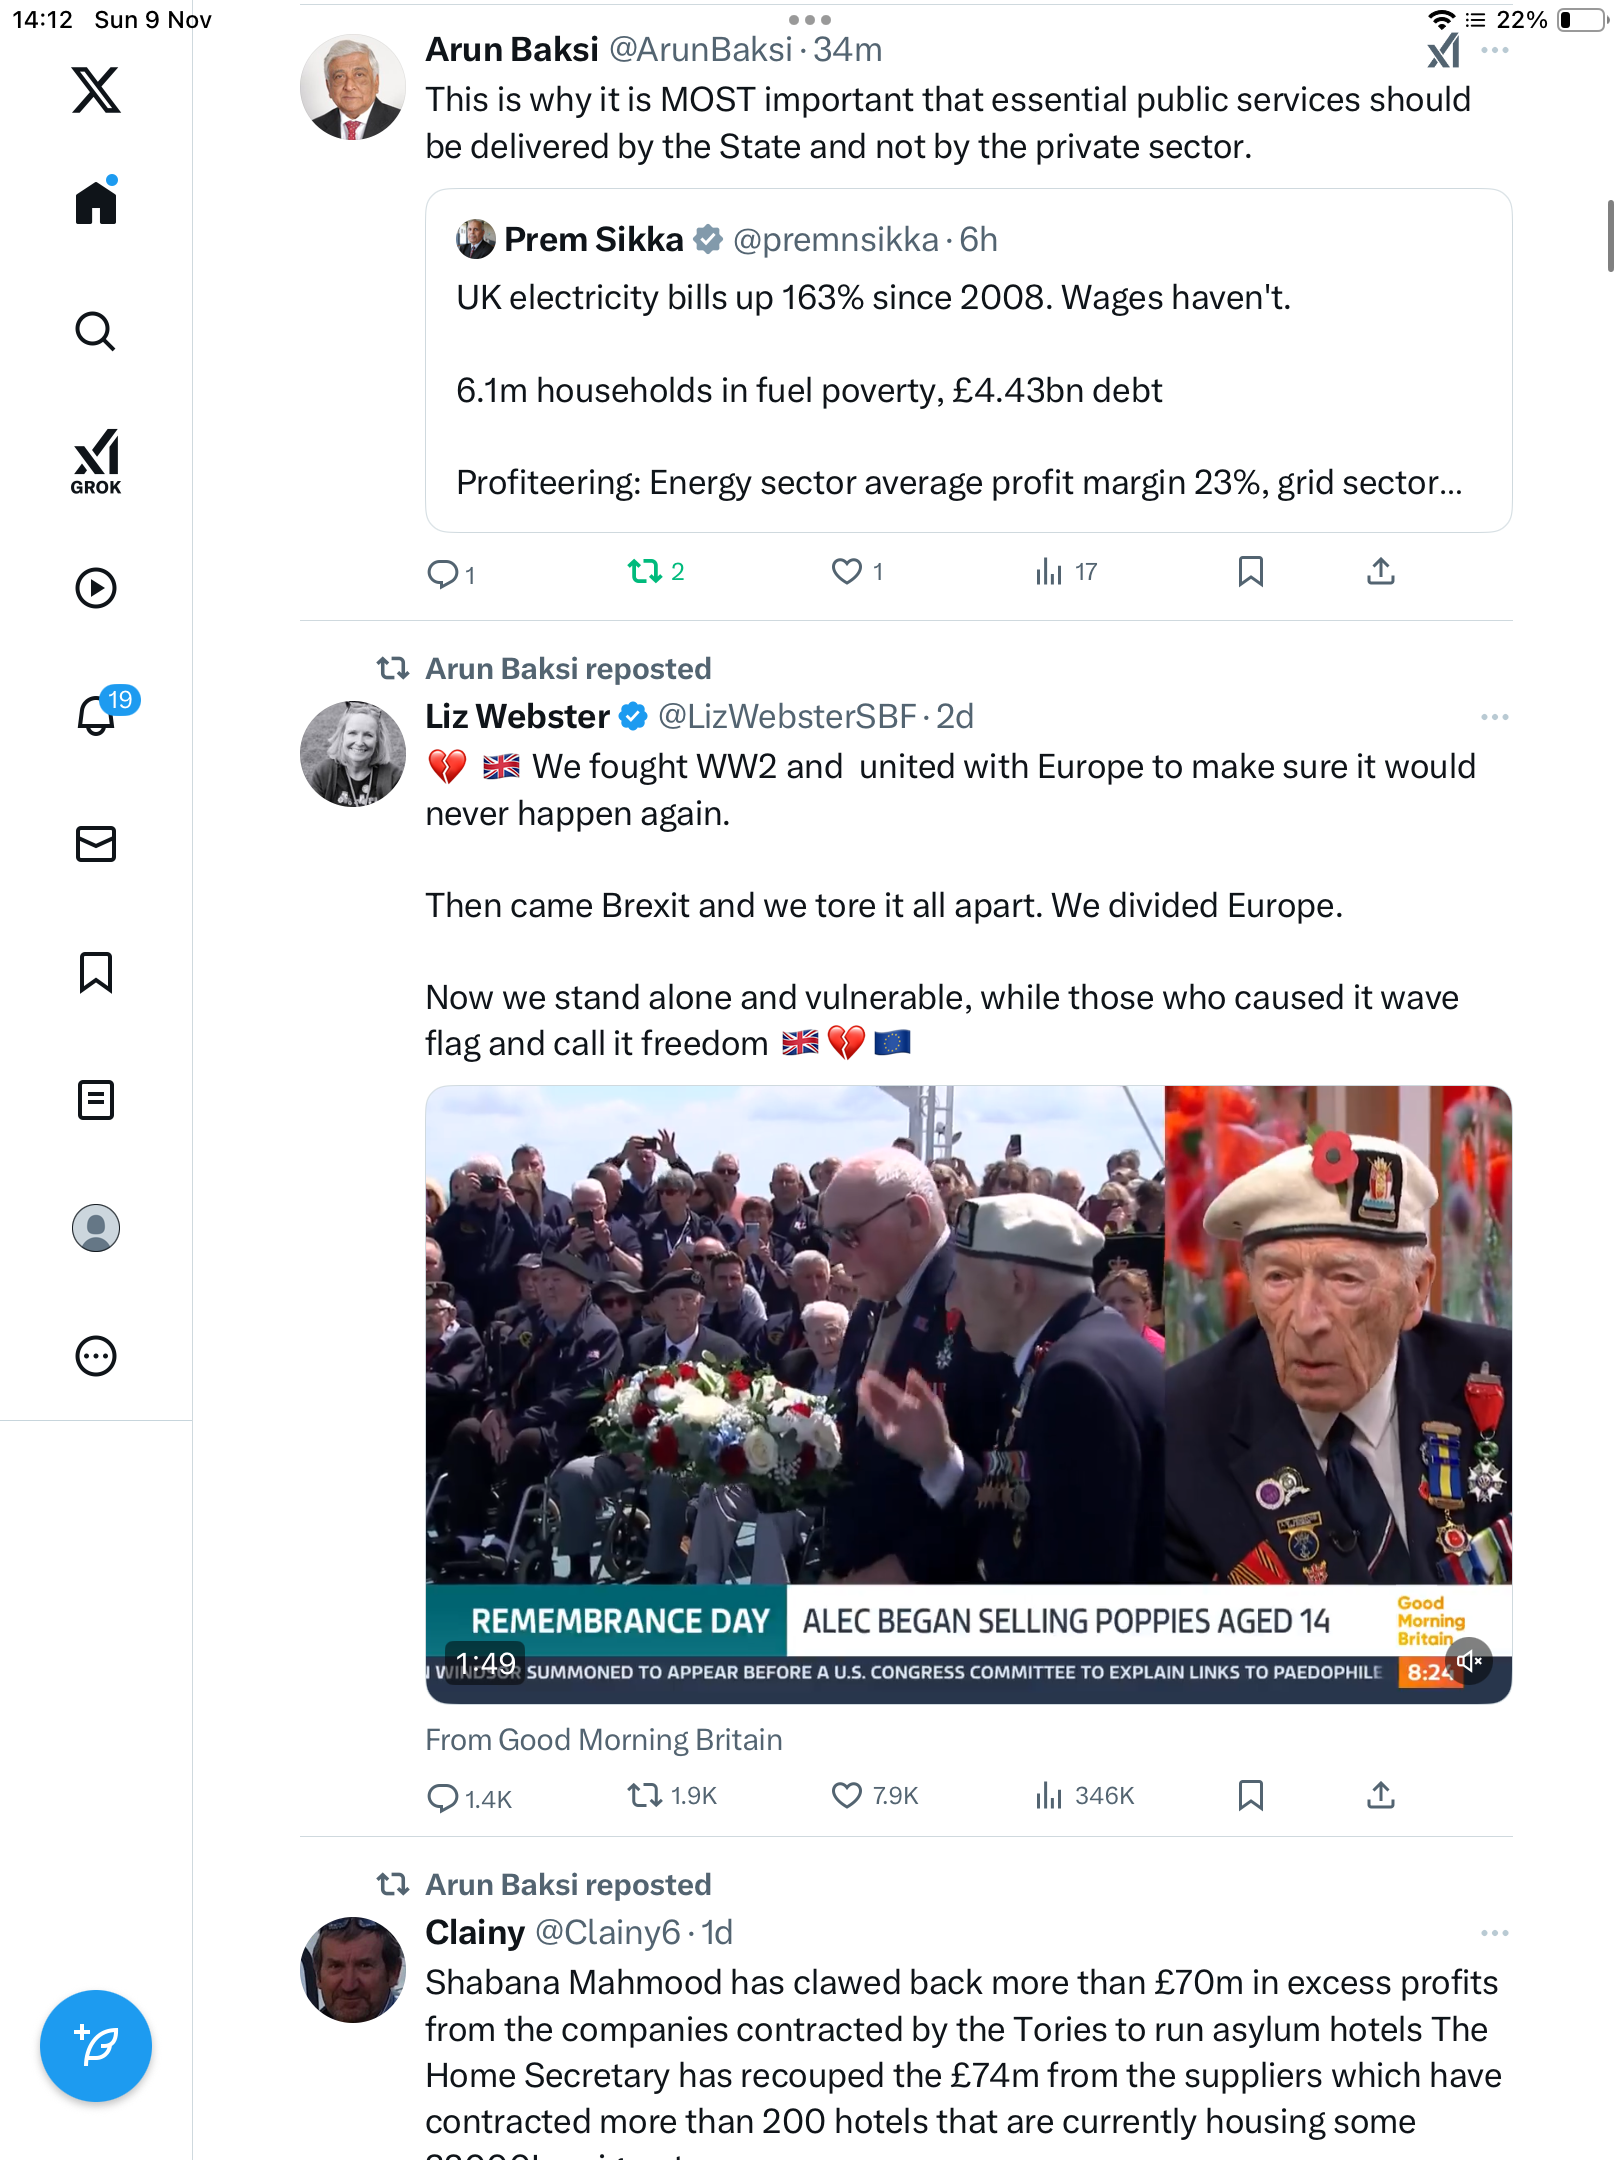The width and height of the screenshot is (1620, 2160).
Task: Open Messages envelope in sidebar
Action: (96, 844)
